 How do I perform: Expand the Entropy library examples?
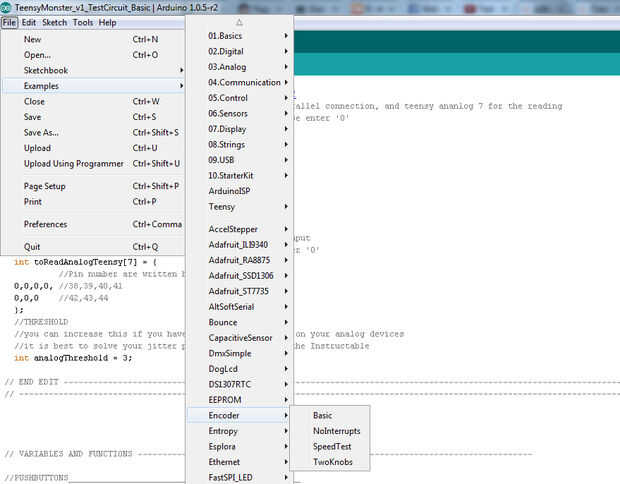click(x=239, y=431)
